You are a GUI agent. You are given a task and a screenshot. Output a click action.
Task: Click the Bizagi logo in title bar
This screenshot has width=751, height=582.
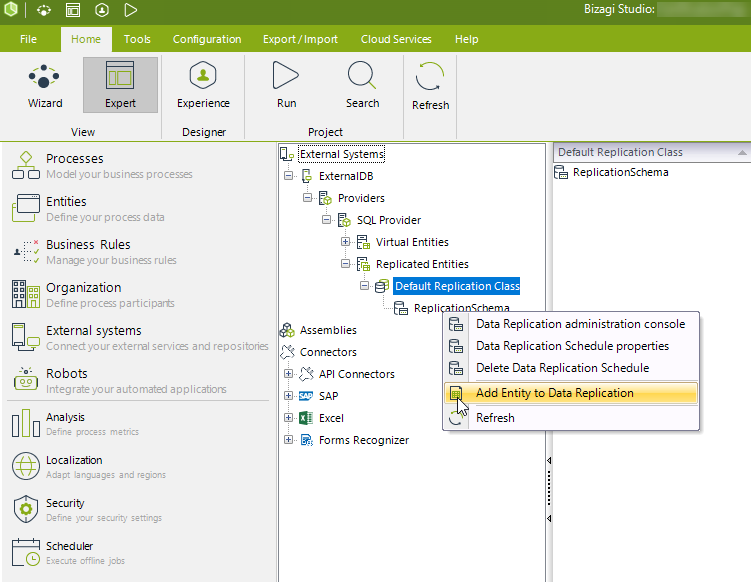tap(11, 9)
